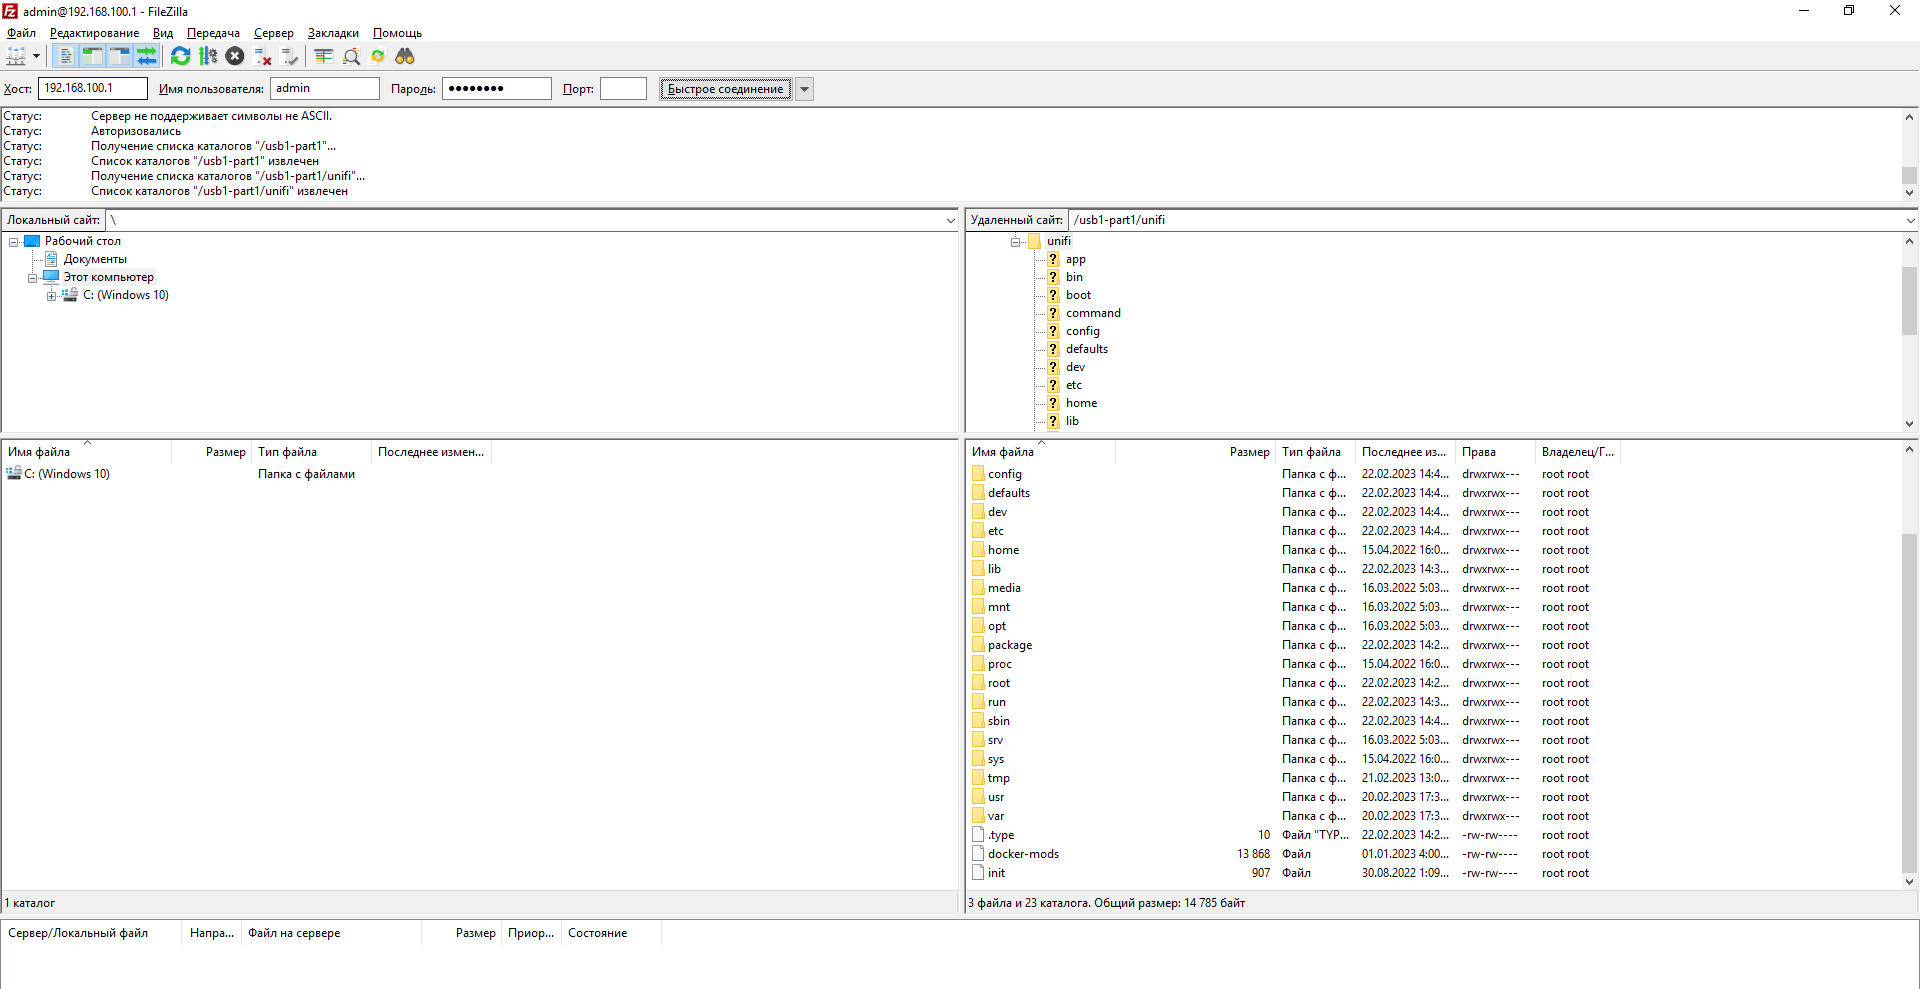Open the Site Manager dropdown arrow

coord(36,57)
